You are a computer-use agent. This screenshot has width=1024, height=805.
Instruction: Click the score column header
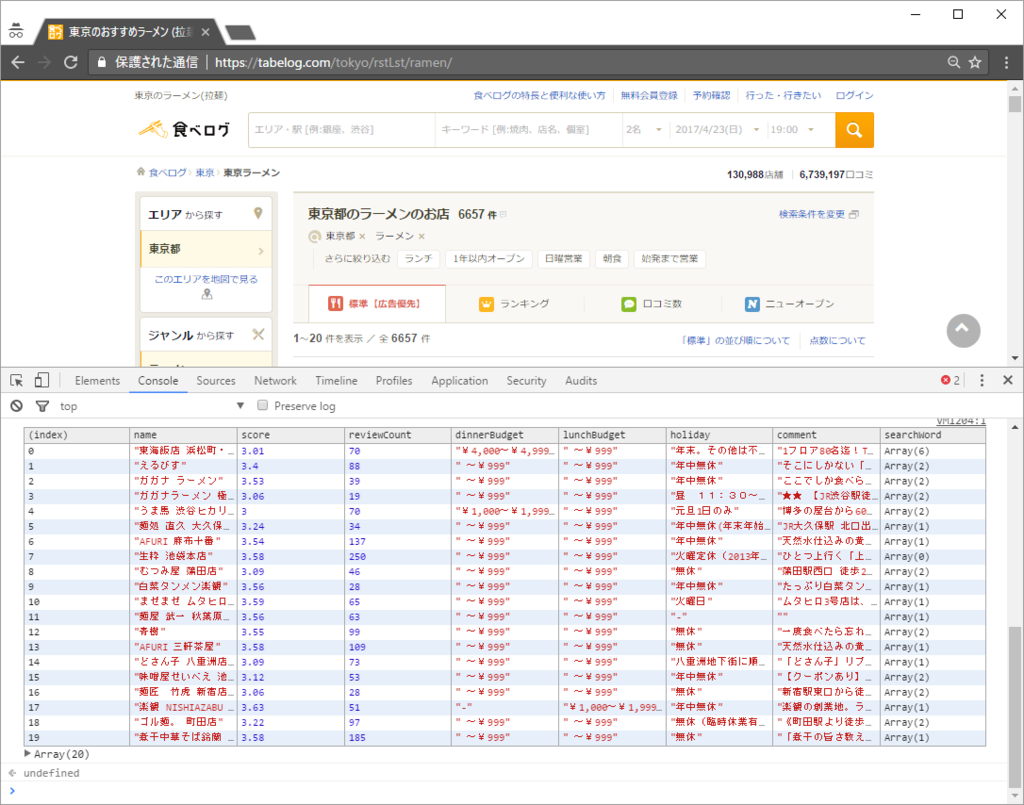click(x=291, y=435)
